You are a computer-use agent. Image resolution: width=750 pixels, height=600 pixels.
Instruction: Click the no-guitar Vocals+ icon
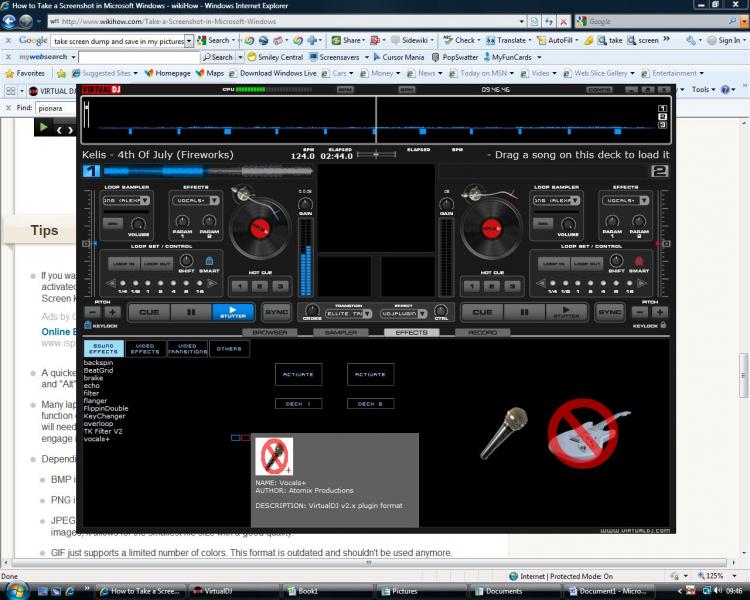click(581, 430)
